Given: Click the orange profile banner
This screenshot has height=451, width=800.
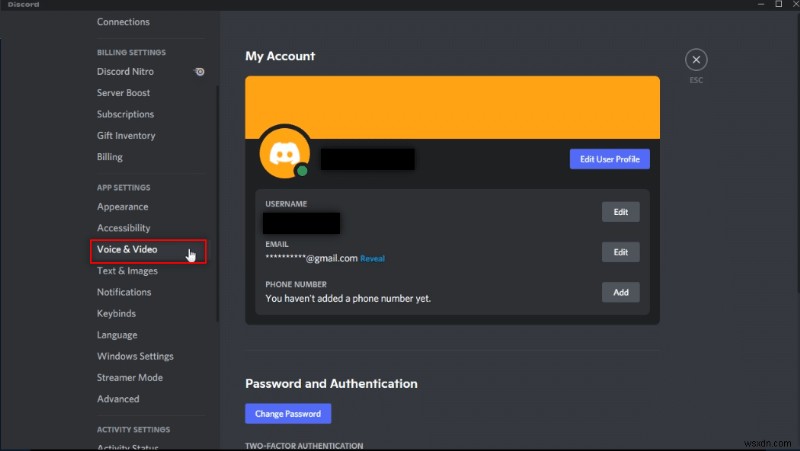Looking at the screenshot, I should point(452,107).
